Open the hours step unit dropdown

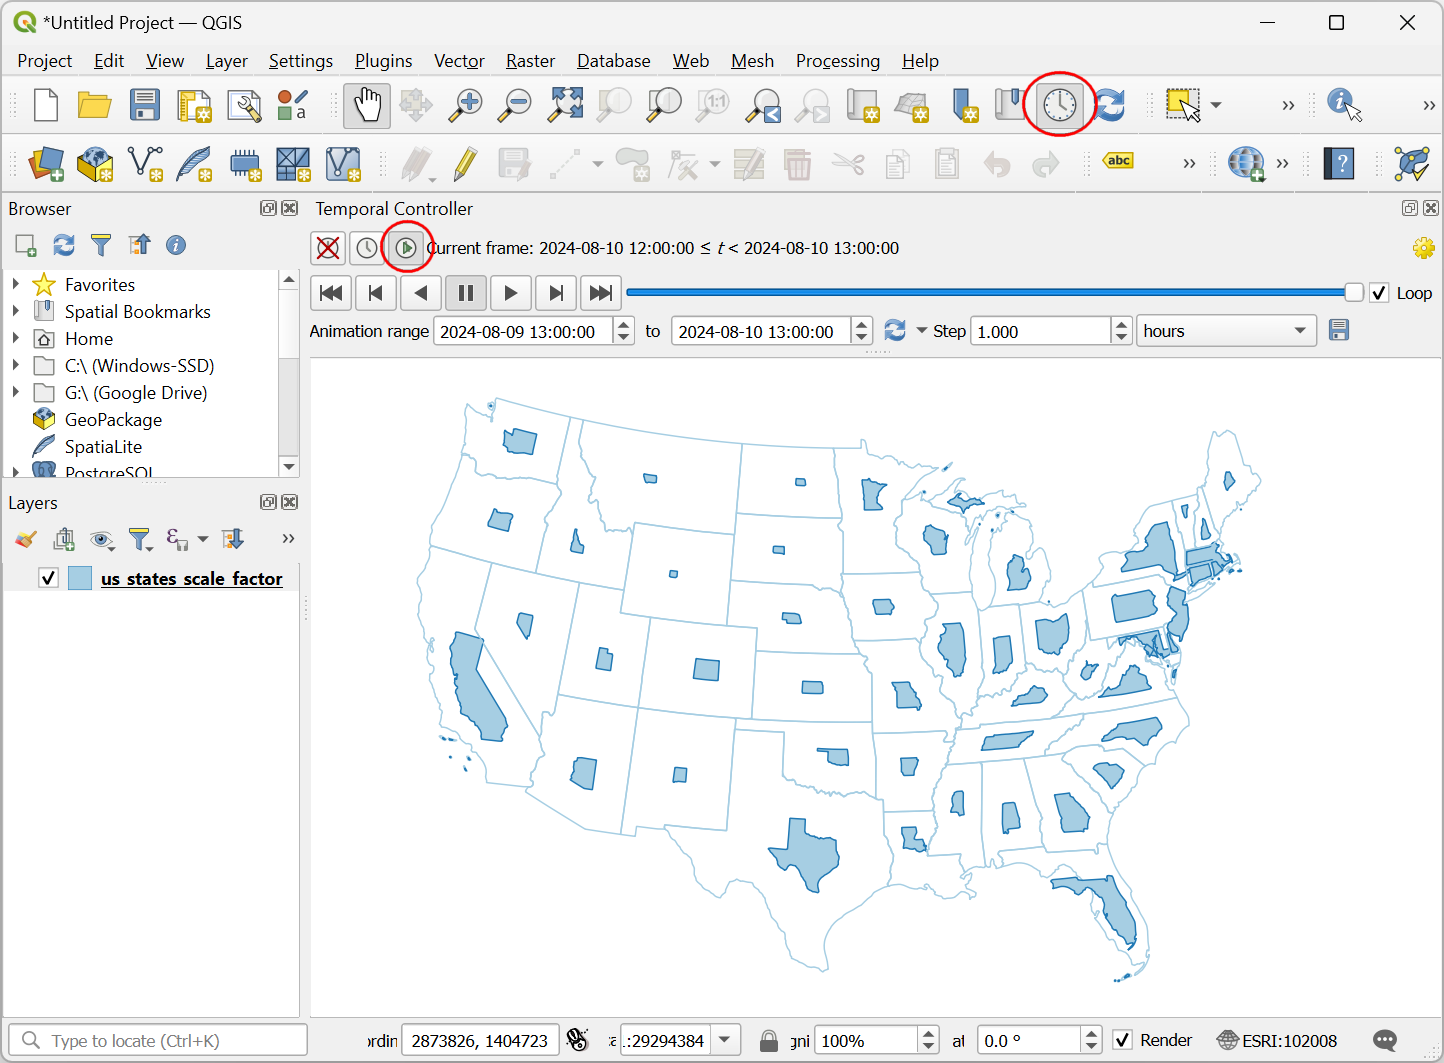tap(1226, 331)
